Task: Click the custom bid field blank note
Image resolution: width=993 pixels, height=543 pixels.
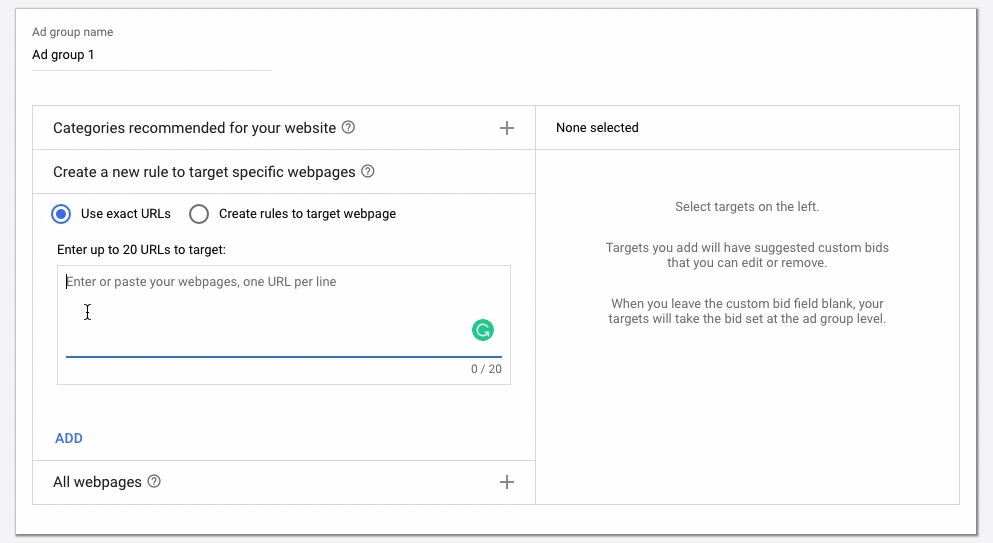Action: (x=747, y=311)
